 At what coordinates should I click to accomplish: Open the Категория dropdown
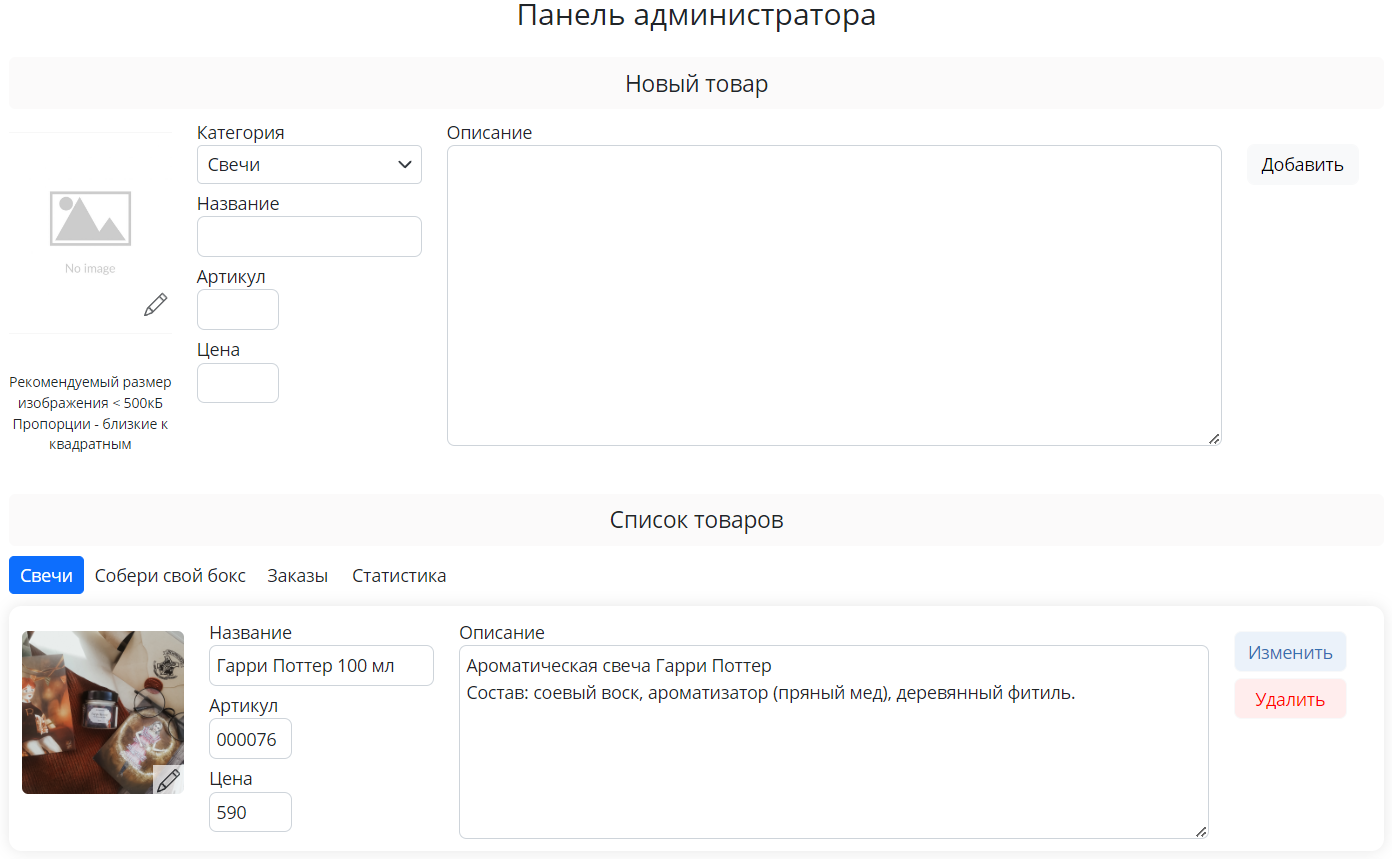click(309, 165)
